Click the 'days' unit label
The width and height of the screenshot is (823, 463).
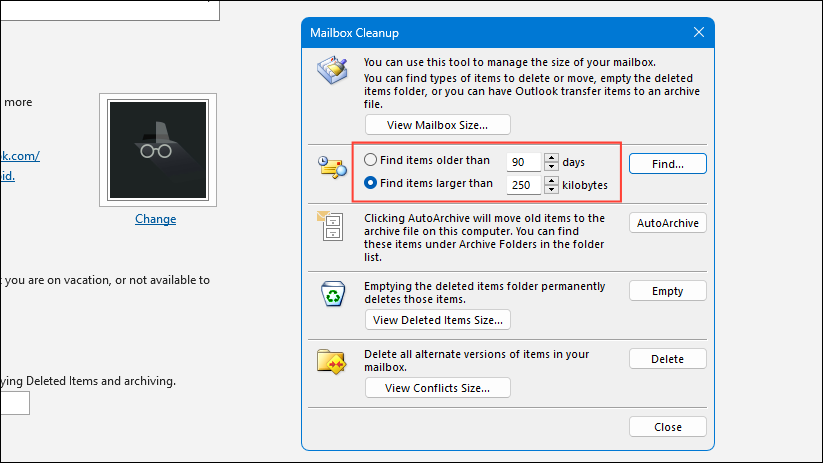pos(574,162)
